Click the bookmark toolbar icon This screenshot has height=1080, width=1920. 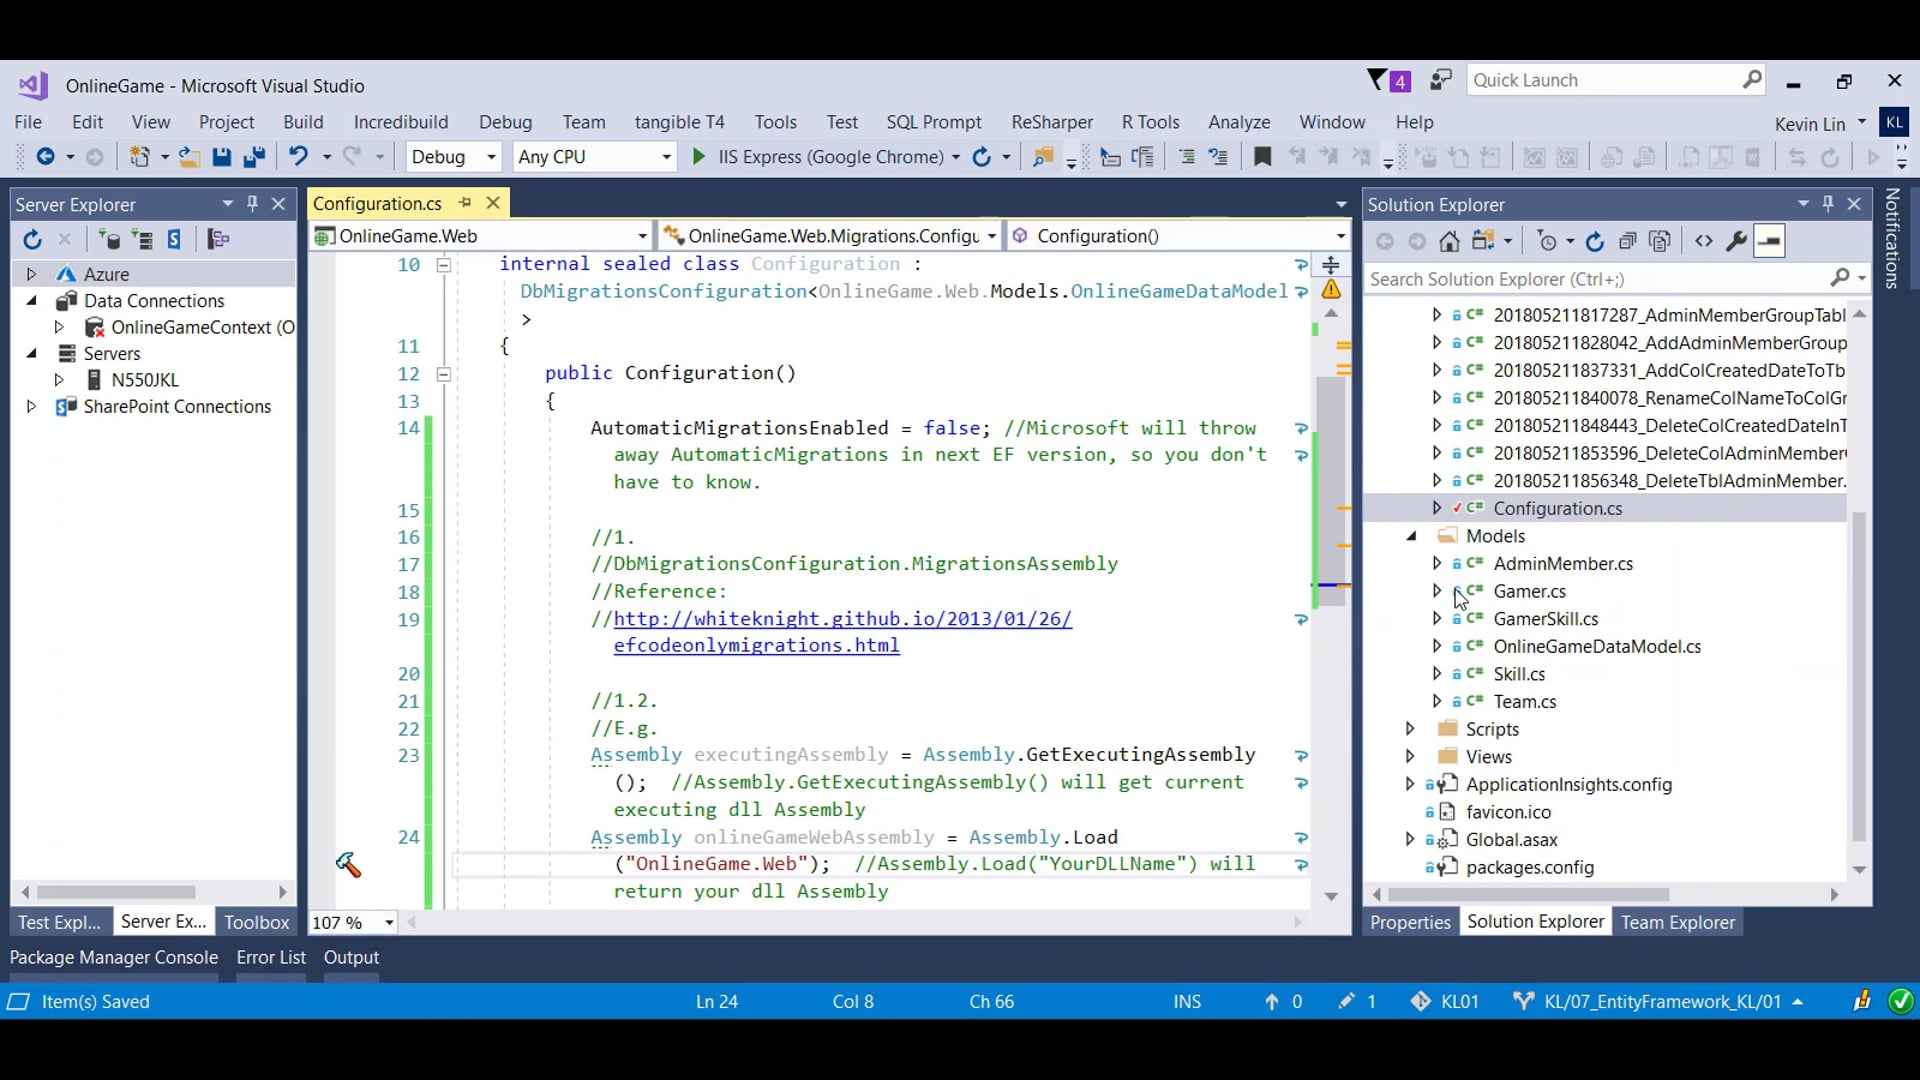tap(1262, 157)
